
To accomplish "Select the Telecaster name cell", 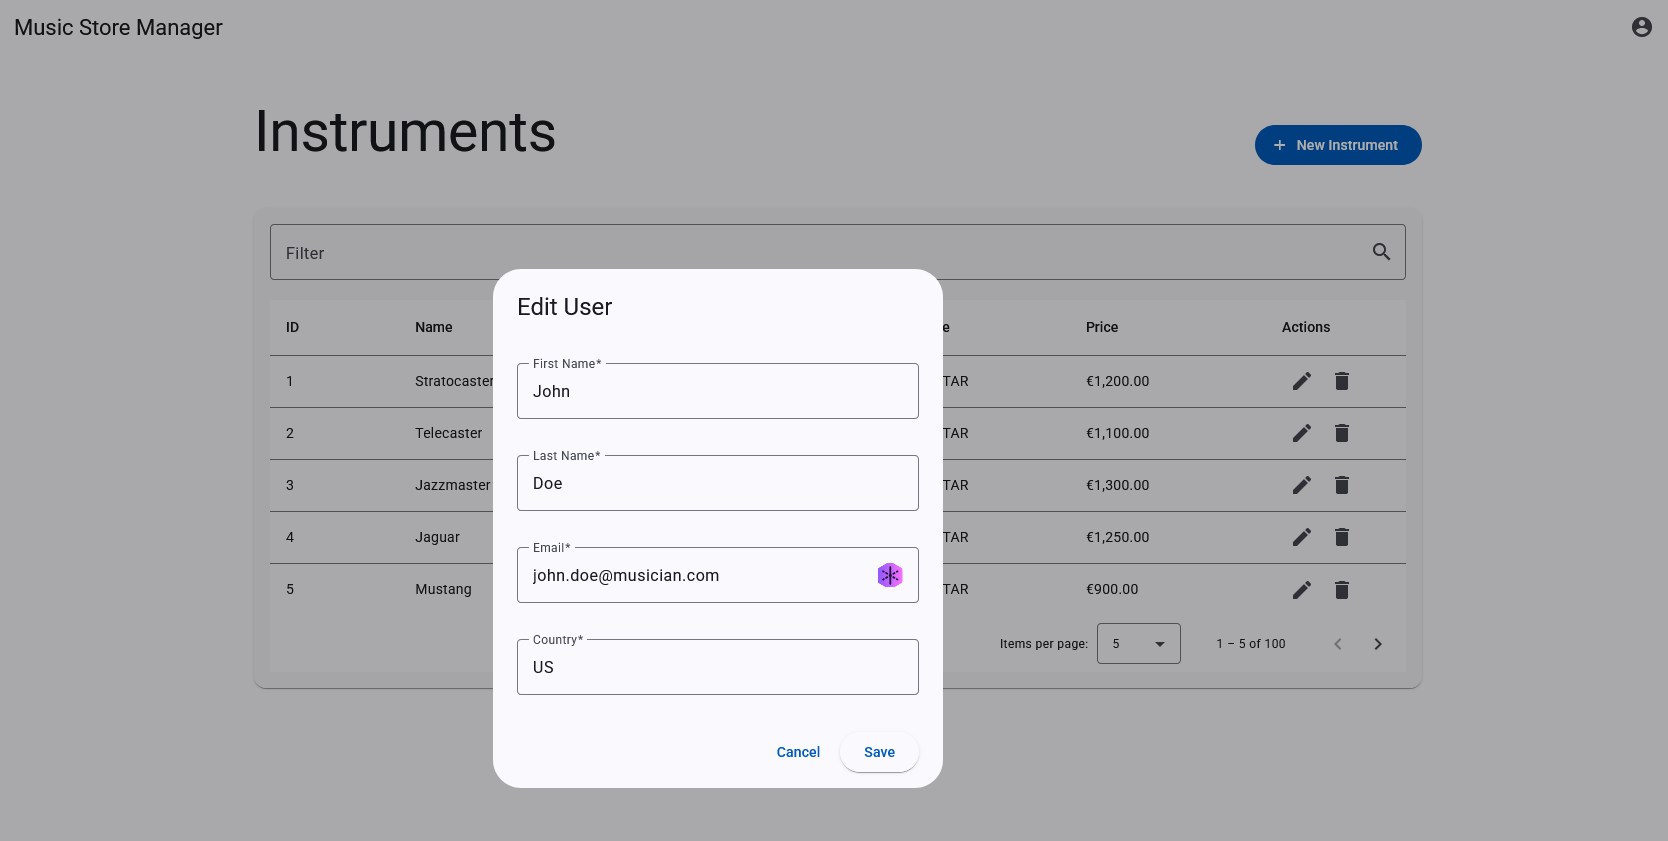I will click(448, 433).
